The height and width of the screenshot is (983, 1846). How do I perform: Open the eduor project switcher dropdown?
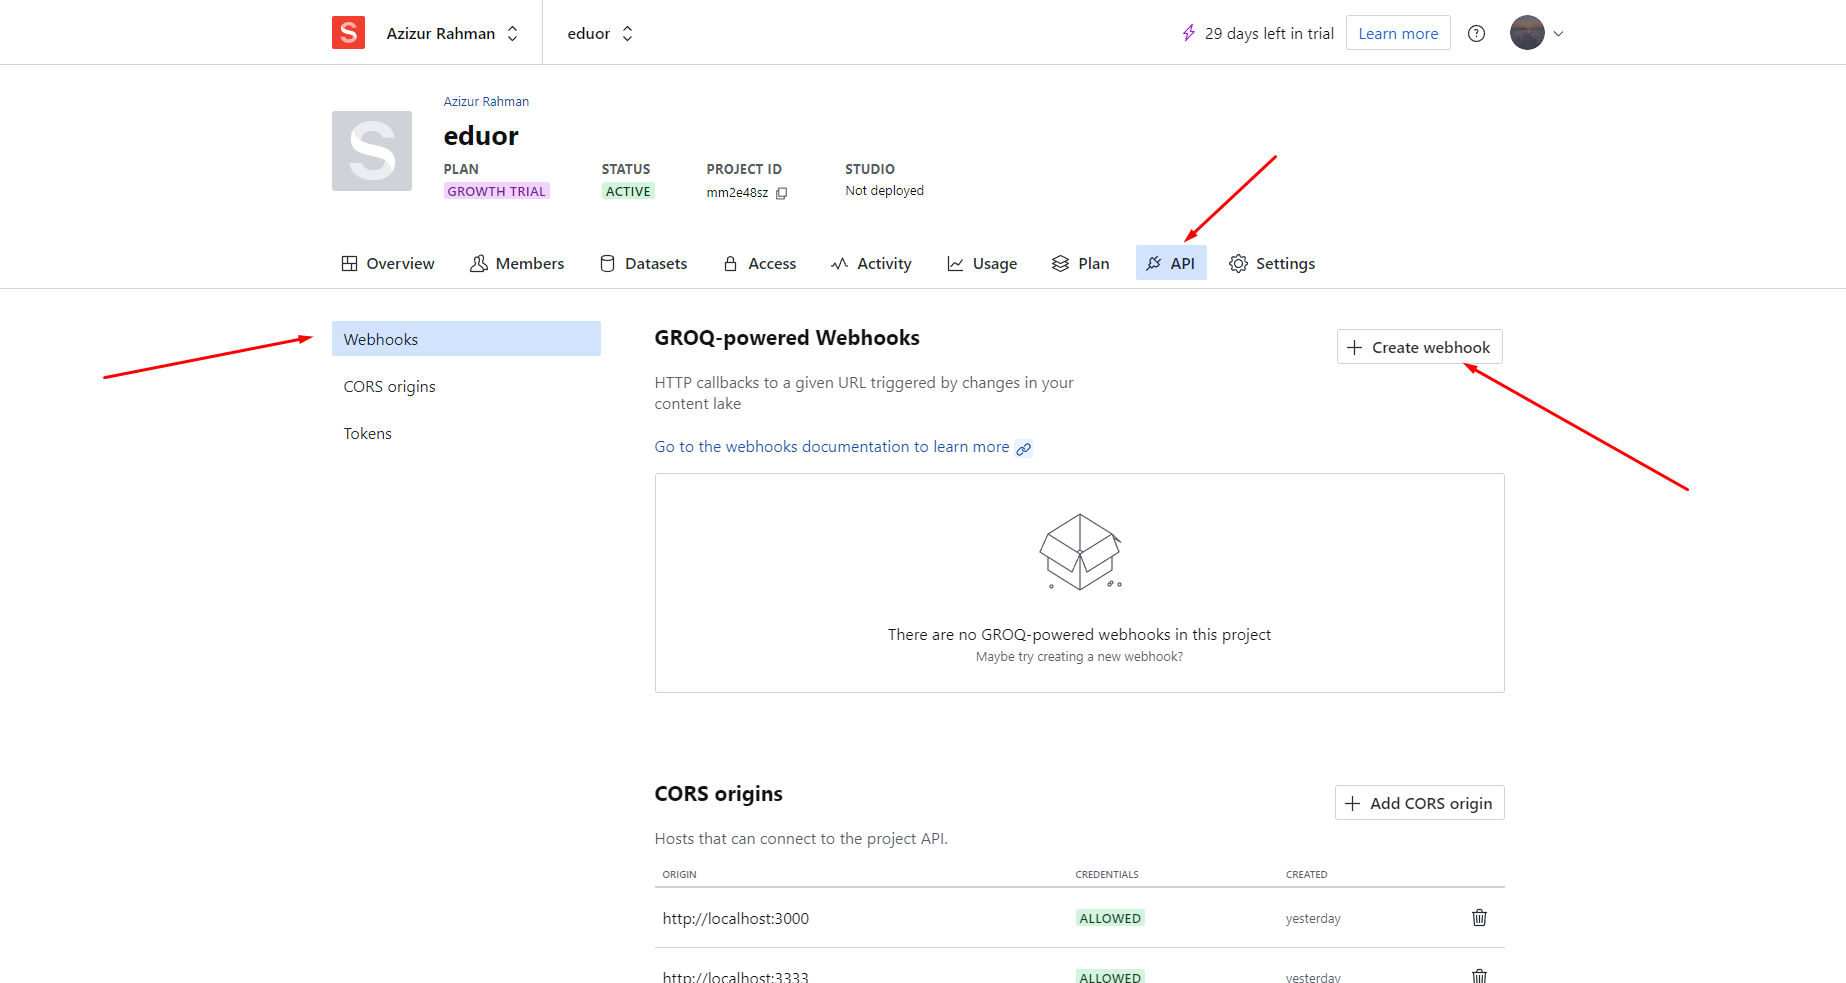pos(600,33)
